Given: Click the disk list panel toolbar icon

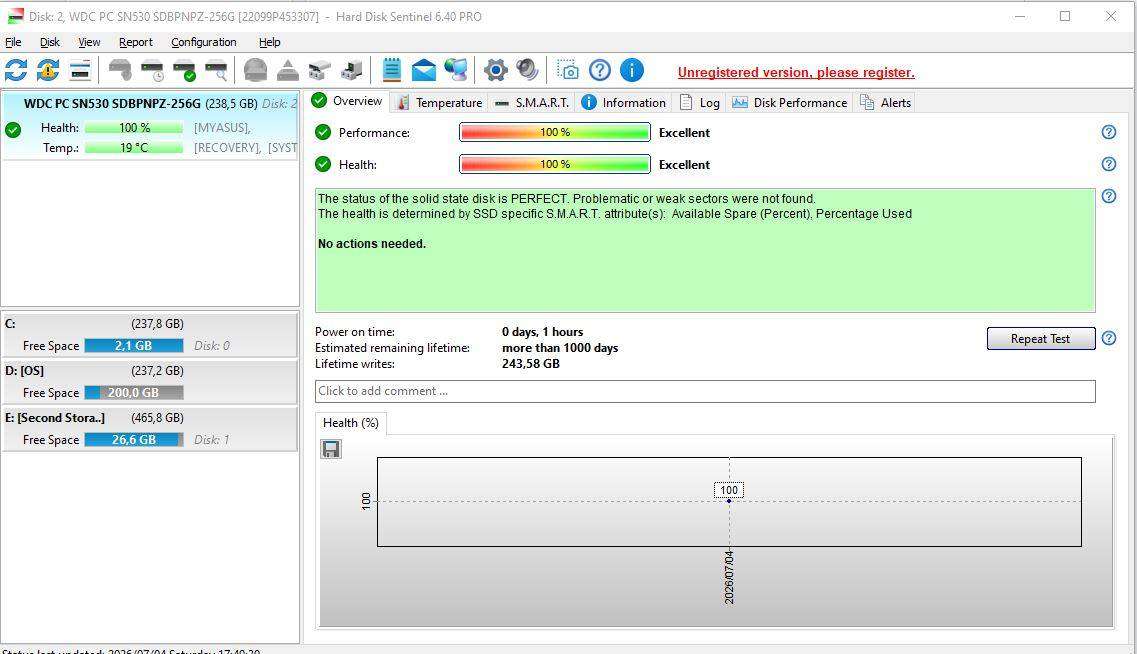Looking at the screenshot, I should [x=80, y=70].
